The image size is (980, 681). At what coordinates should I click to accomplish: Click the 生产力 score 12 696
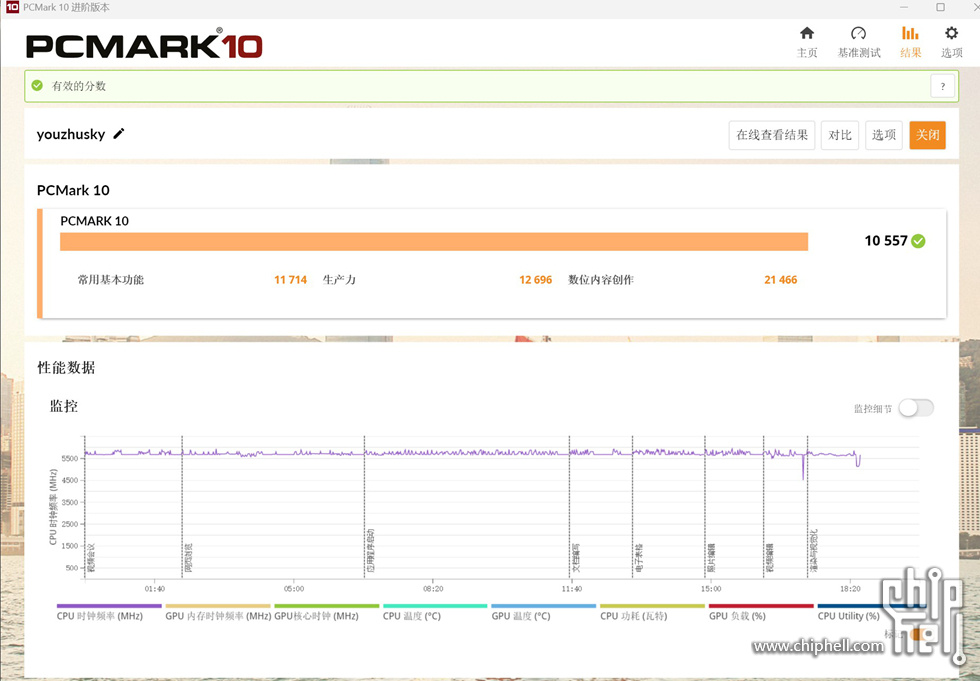pyautogui.click(x=536, y=280)
